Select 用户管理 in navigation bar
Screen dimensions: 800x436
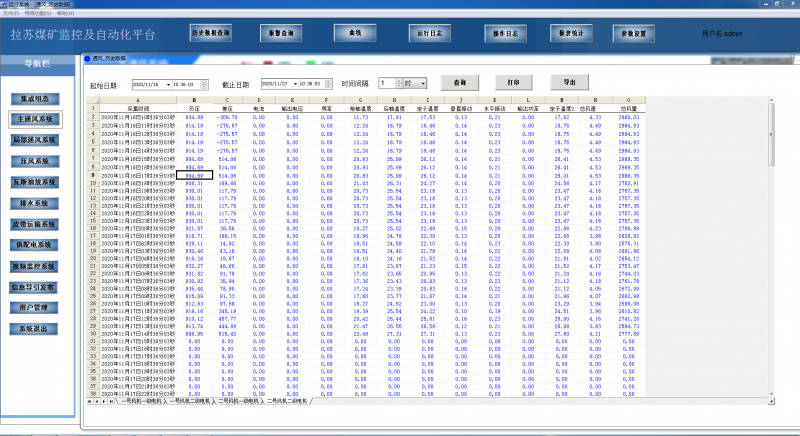pyautogui.click(x=34, y=307)
